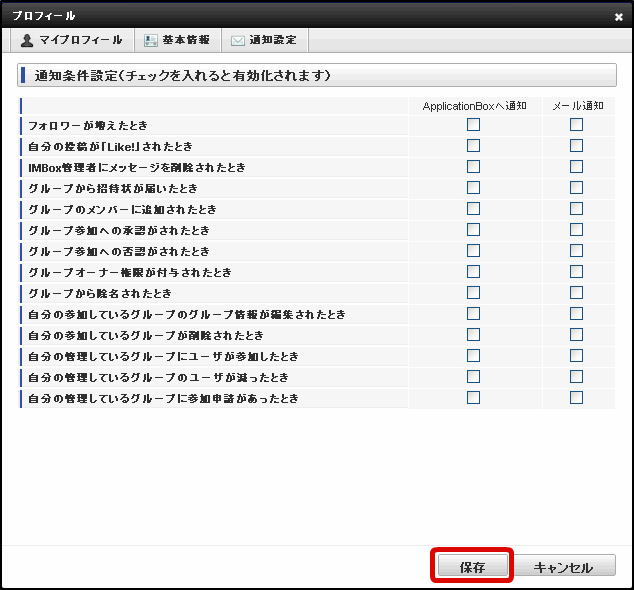Tick mail box for グループにユーザが参加したとき
The image size is (634, 590).
577,356
